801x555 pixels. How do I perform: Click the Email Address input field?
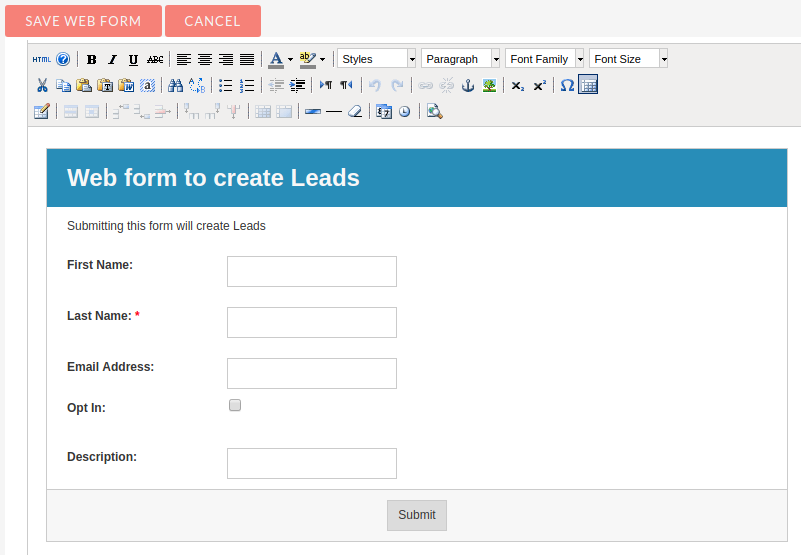pos(312,373)
